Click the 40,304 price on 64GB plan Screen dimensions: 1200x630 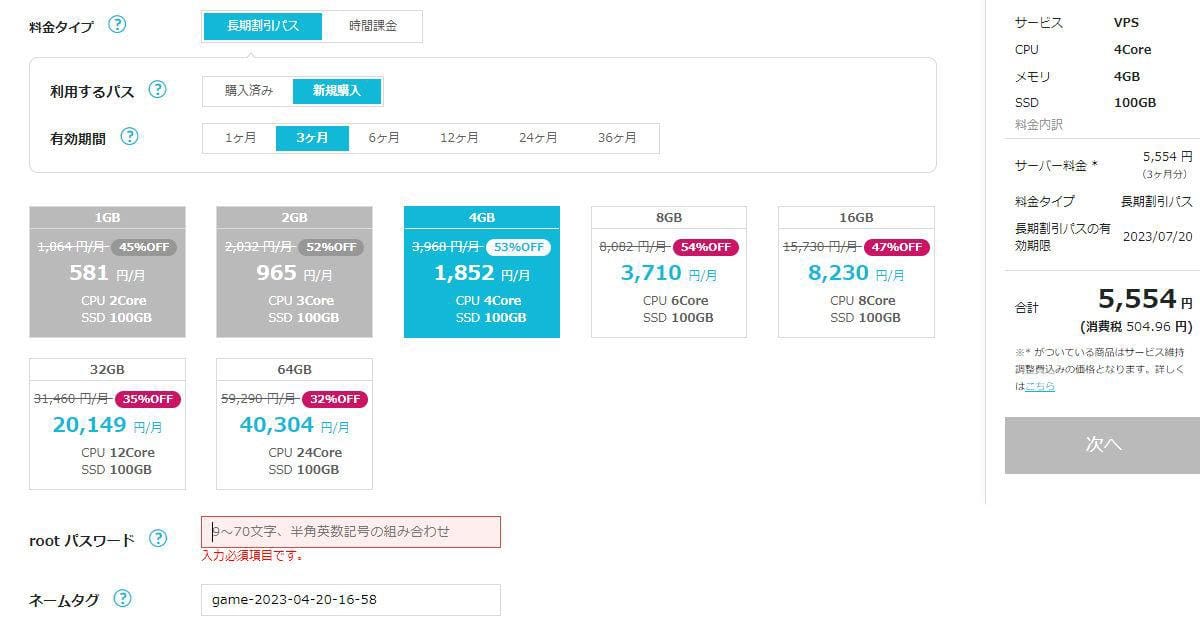pyautogui.click(x=277, y=425)
